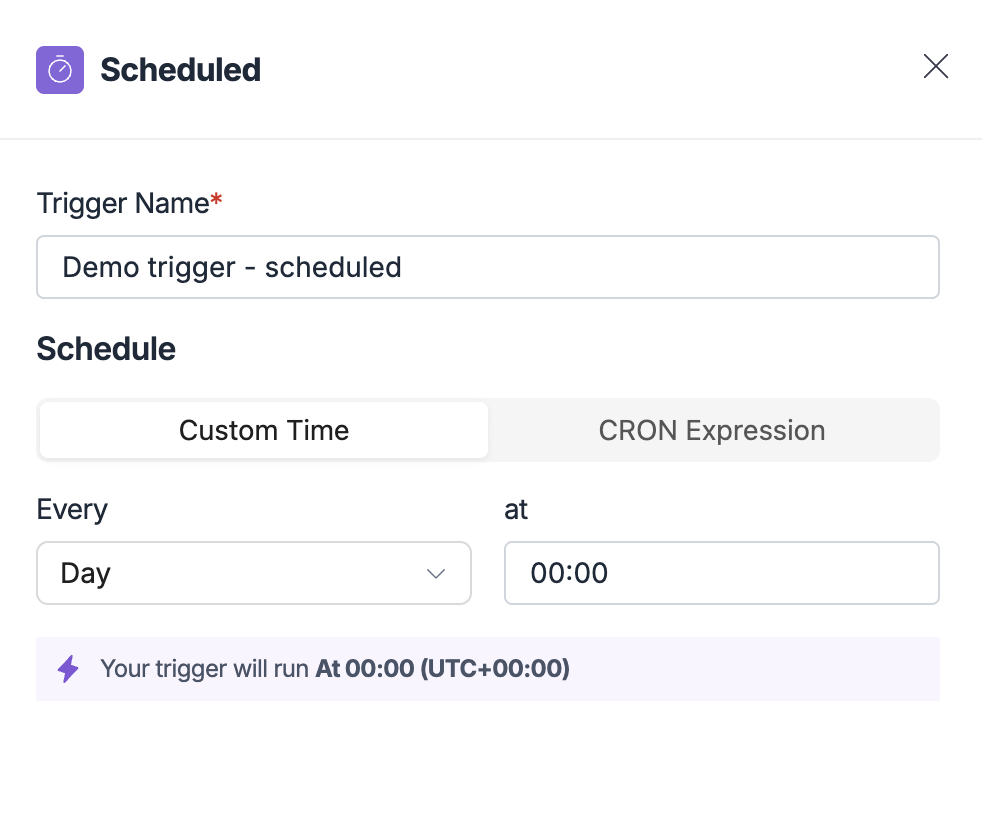Dismiss the dialog with the X button
Image resolution: width=982 pixels, height=836 pixels.
pos(935,66)
